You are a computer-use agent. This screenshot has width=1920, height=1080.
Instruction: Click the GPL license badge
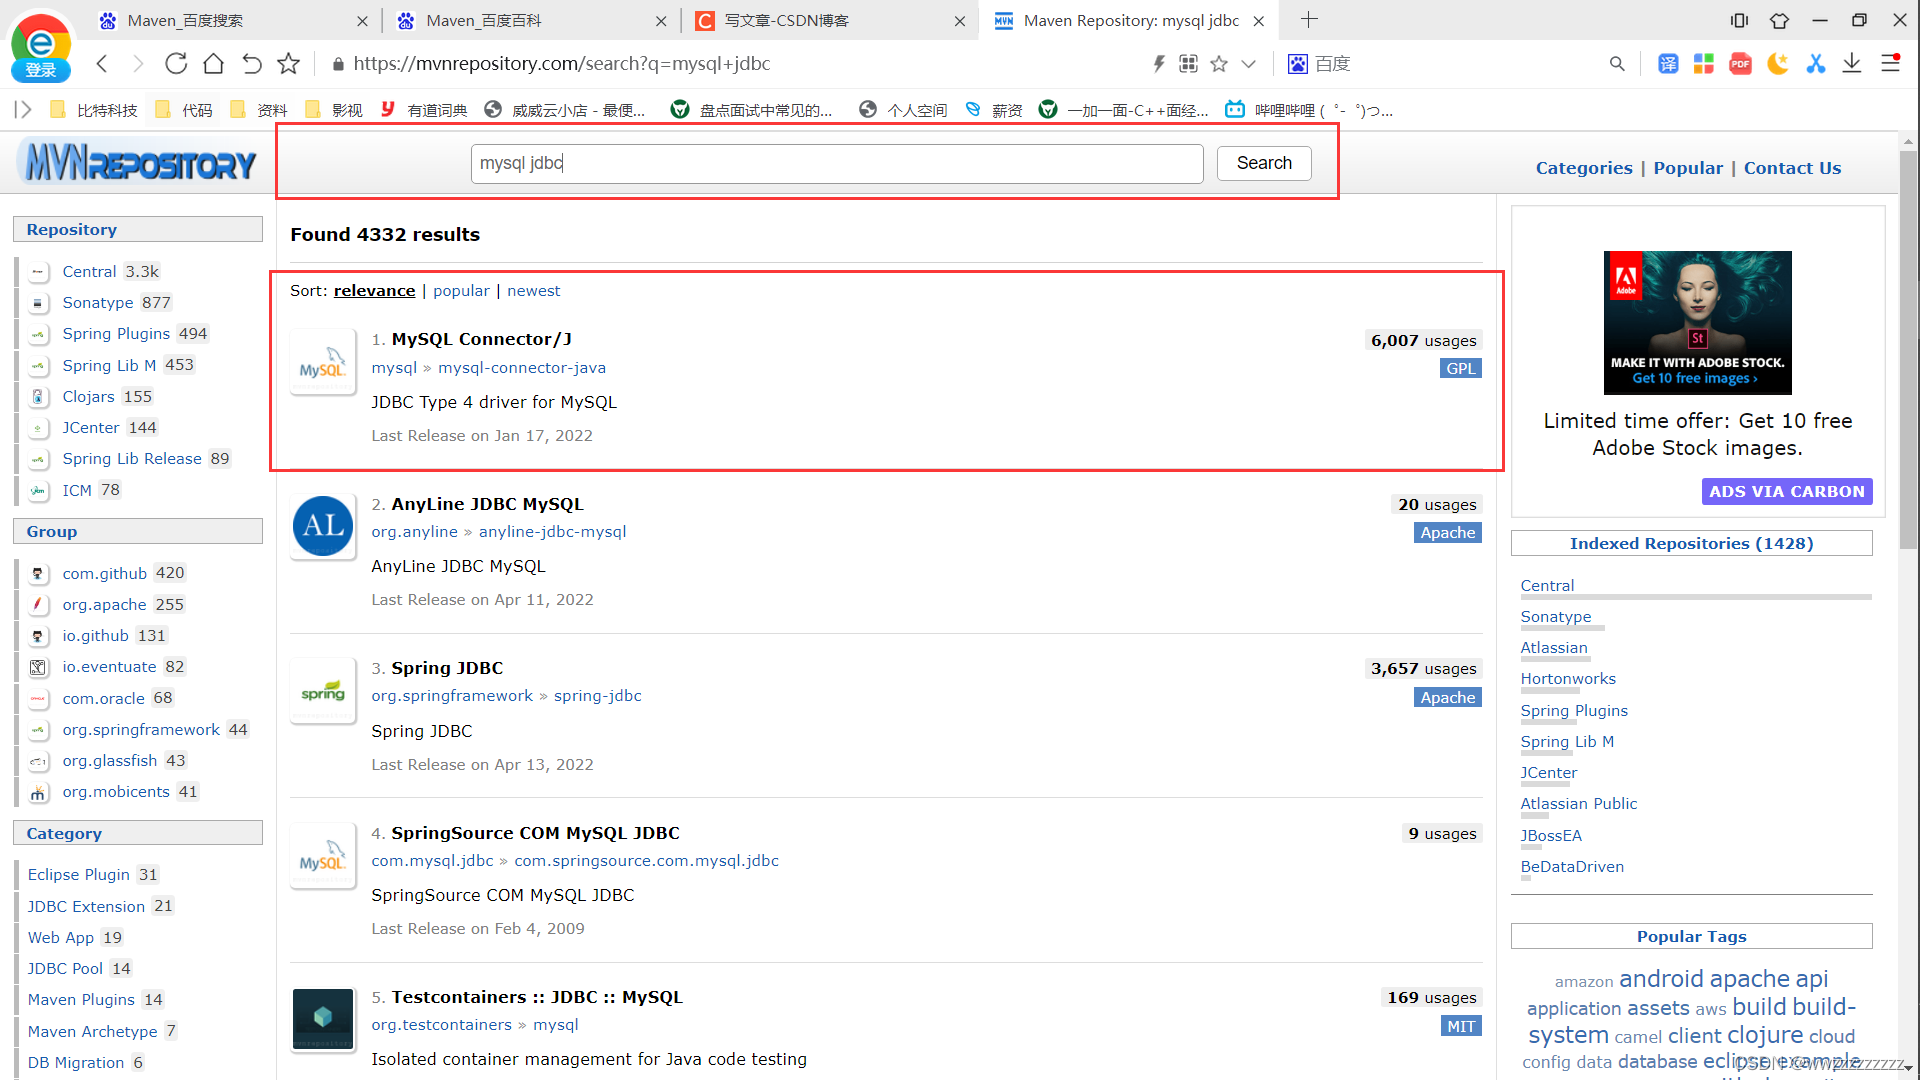(x=1460, y=369)
